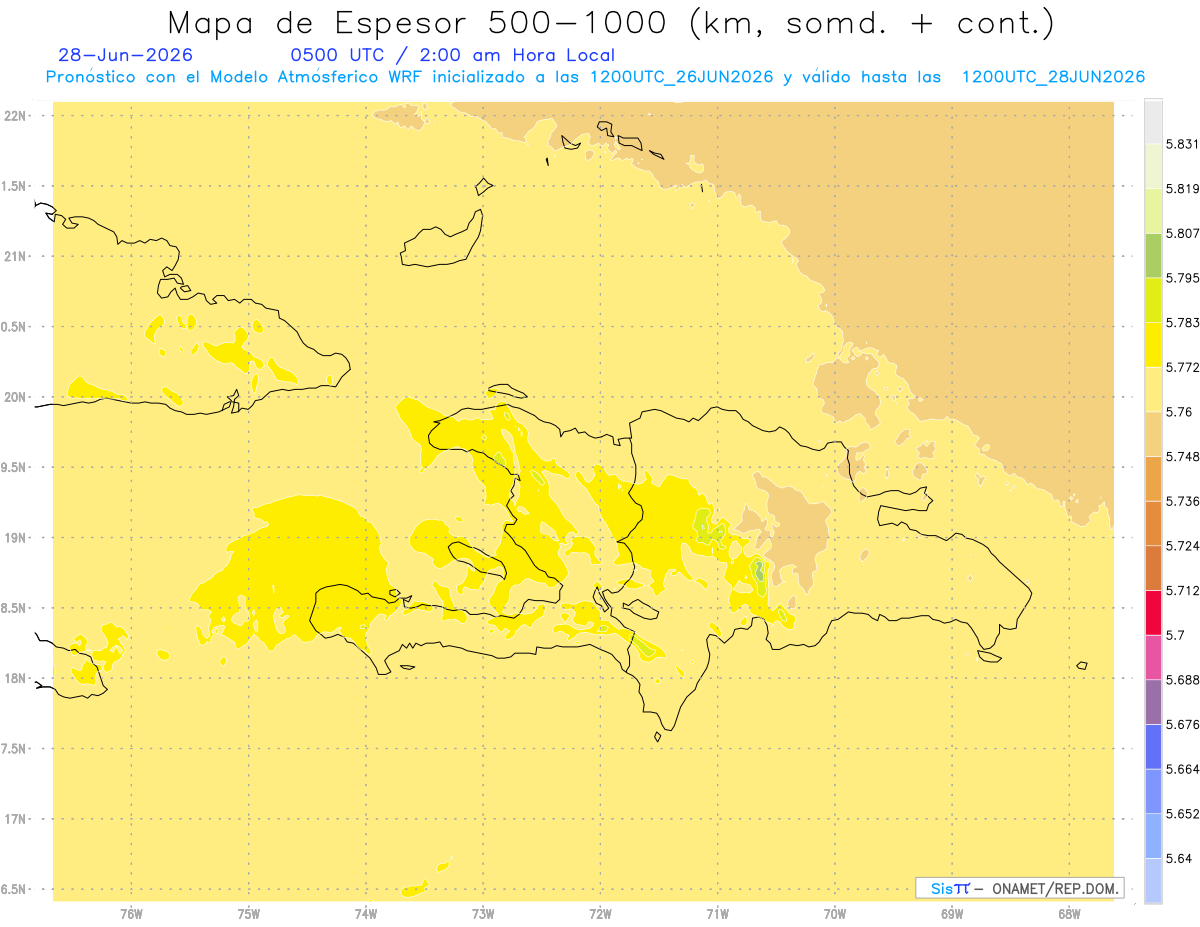This screenshot has width=1200, height=927.
Task: Click the "7.5N" latitude label
Action: click(x=15, y=749)
